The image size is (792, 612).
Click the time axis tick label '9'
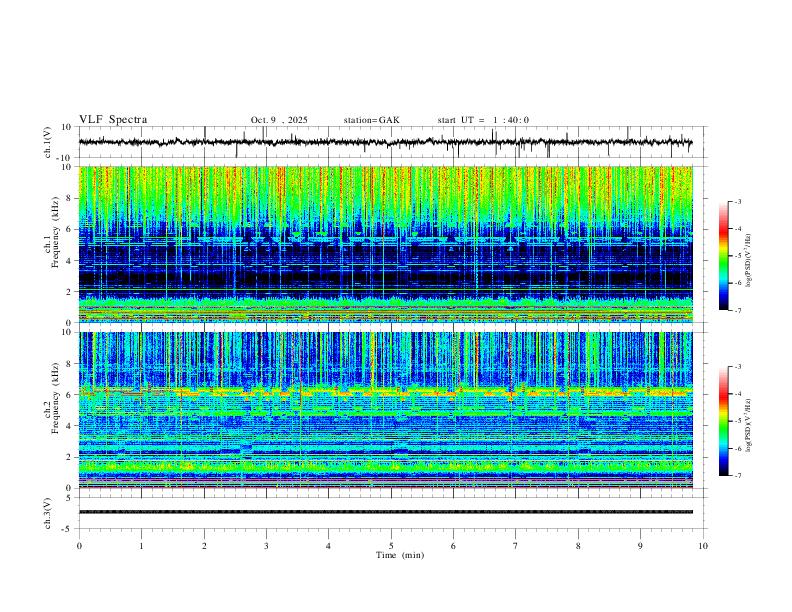640,546
